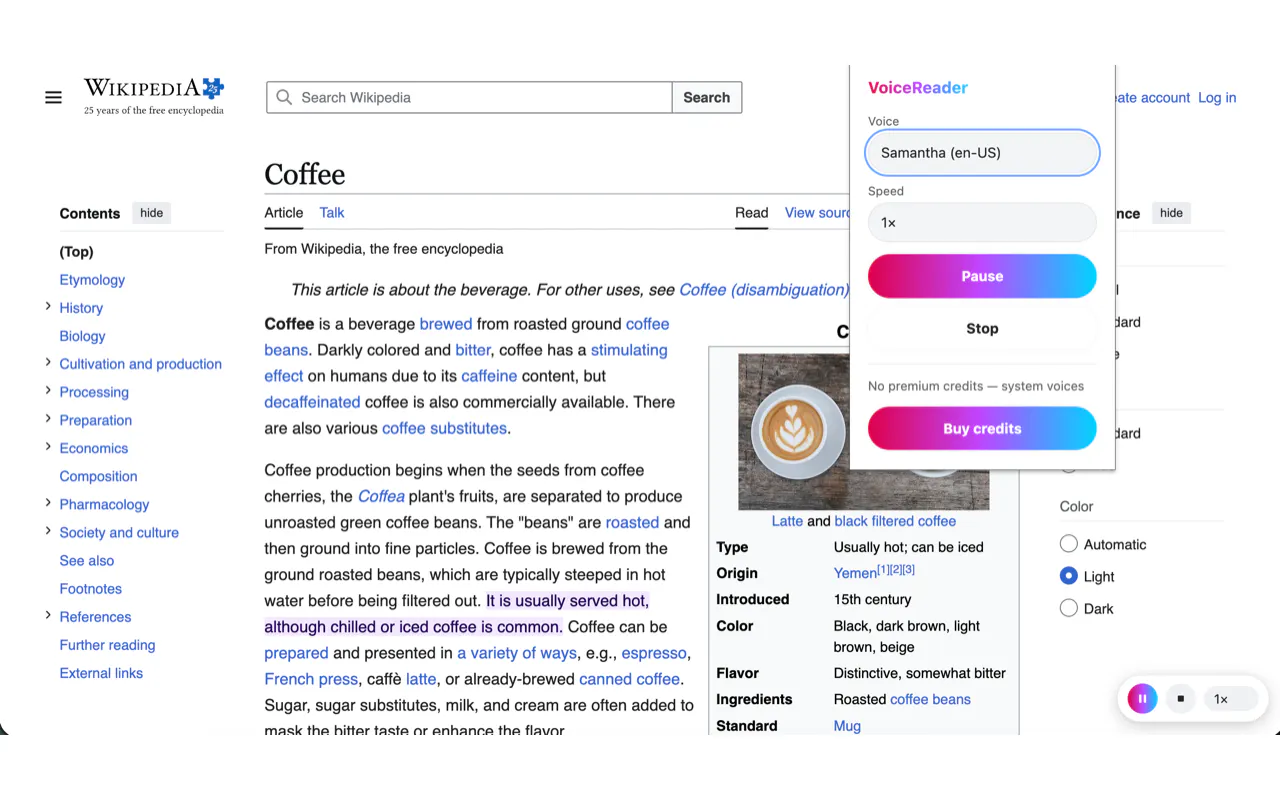1280x800 pixels.
Task: Click the VoiceReader title in the popup
Action: [918, 88]
